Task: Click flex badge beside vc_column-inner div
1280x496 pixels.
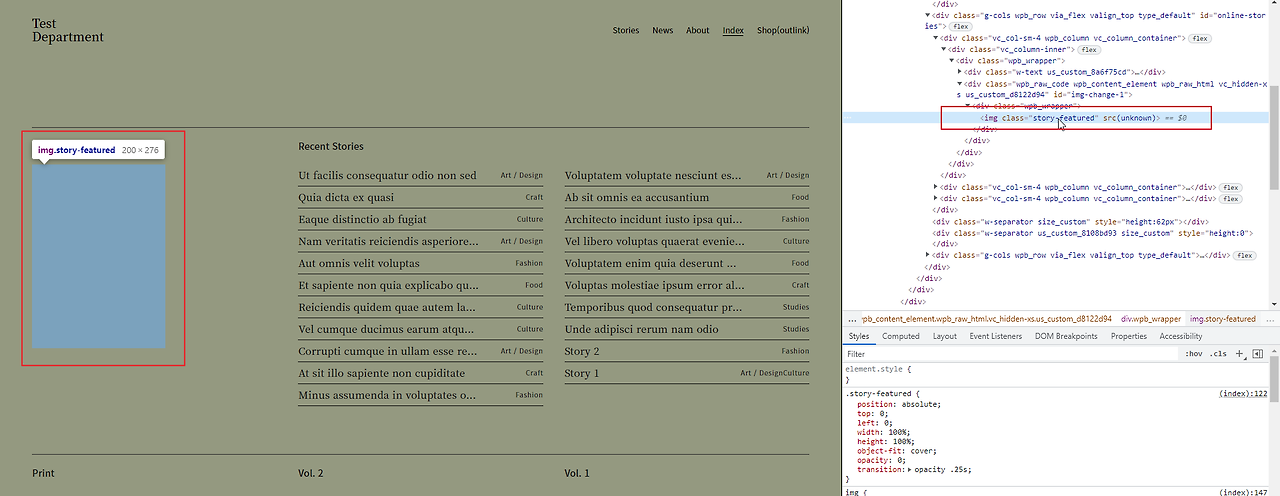Action: coord(1088,49)
